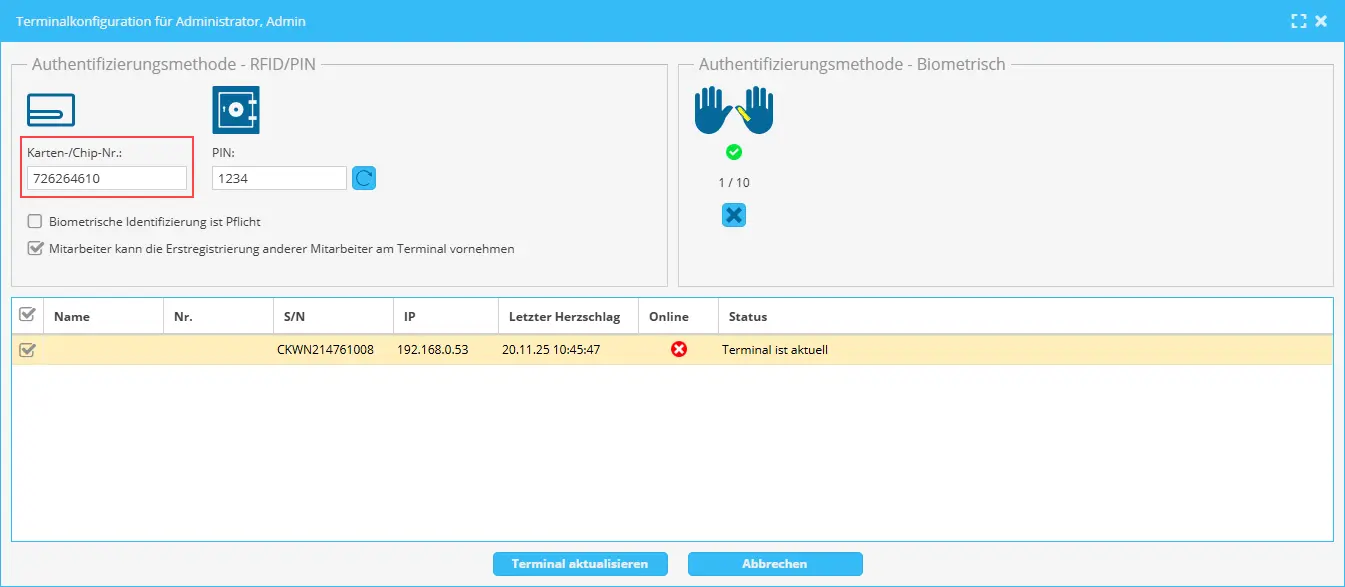Uncheck 'Mitarbeiter kann die Erstregistrierung' option

pos(35,249)
